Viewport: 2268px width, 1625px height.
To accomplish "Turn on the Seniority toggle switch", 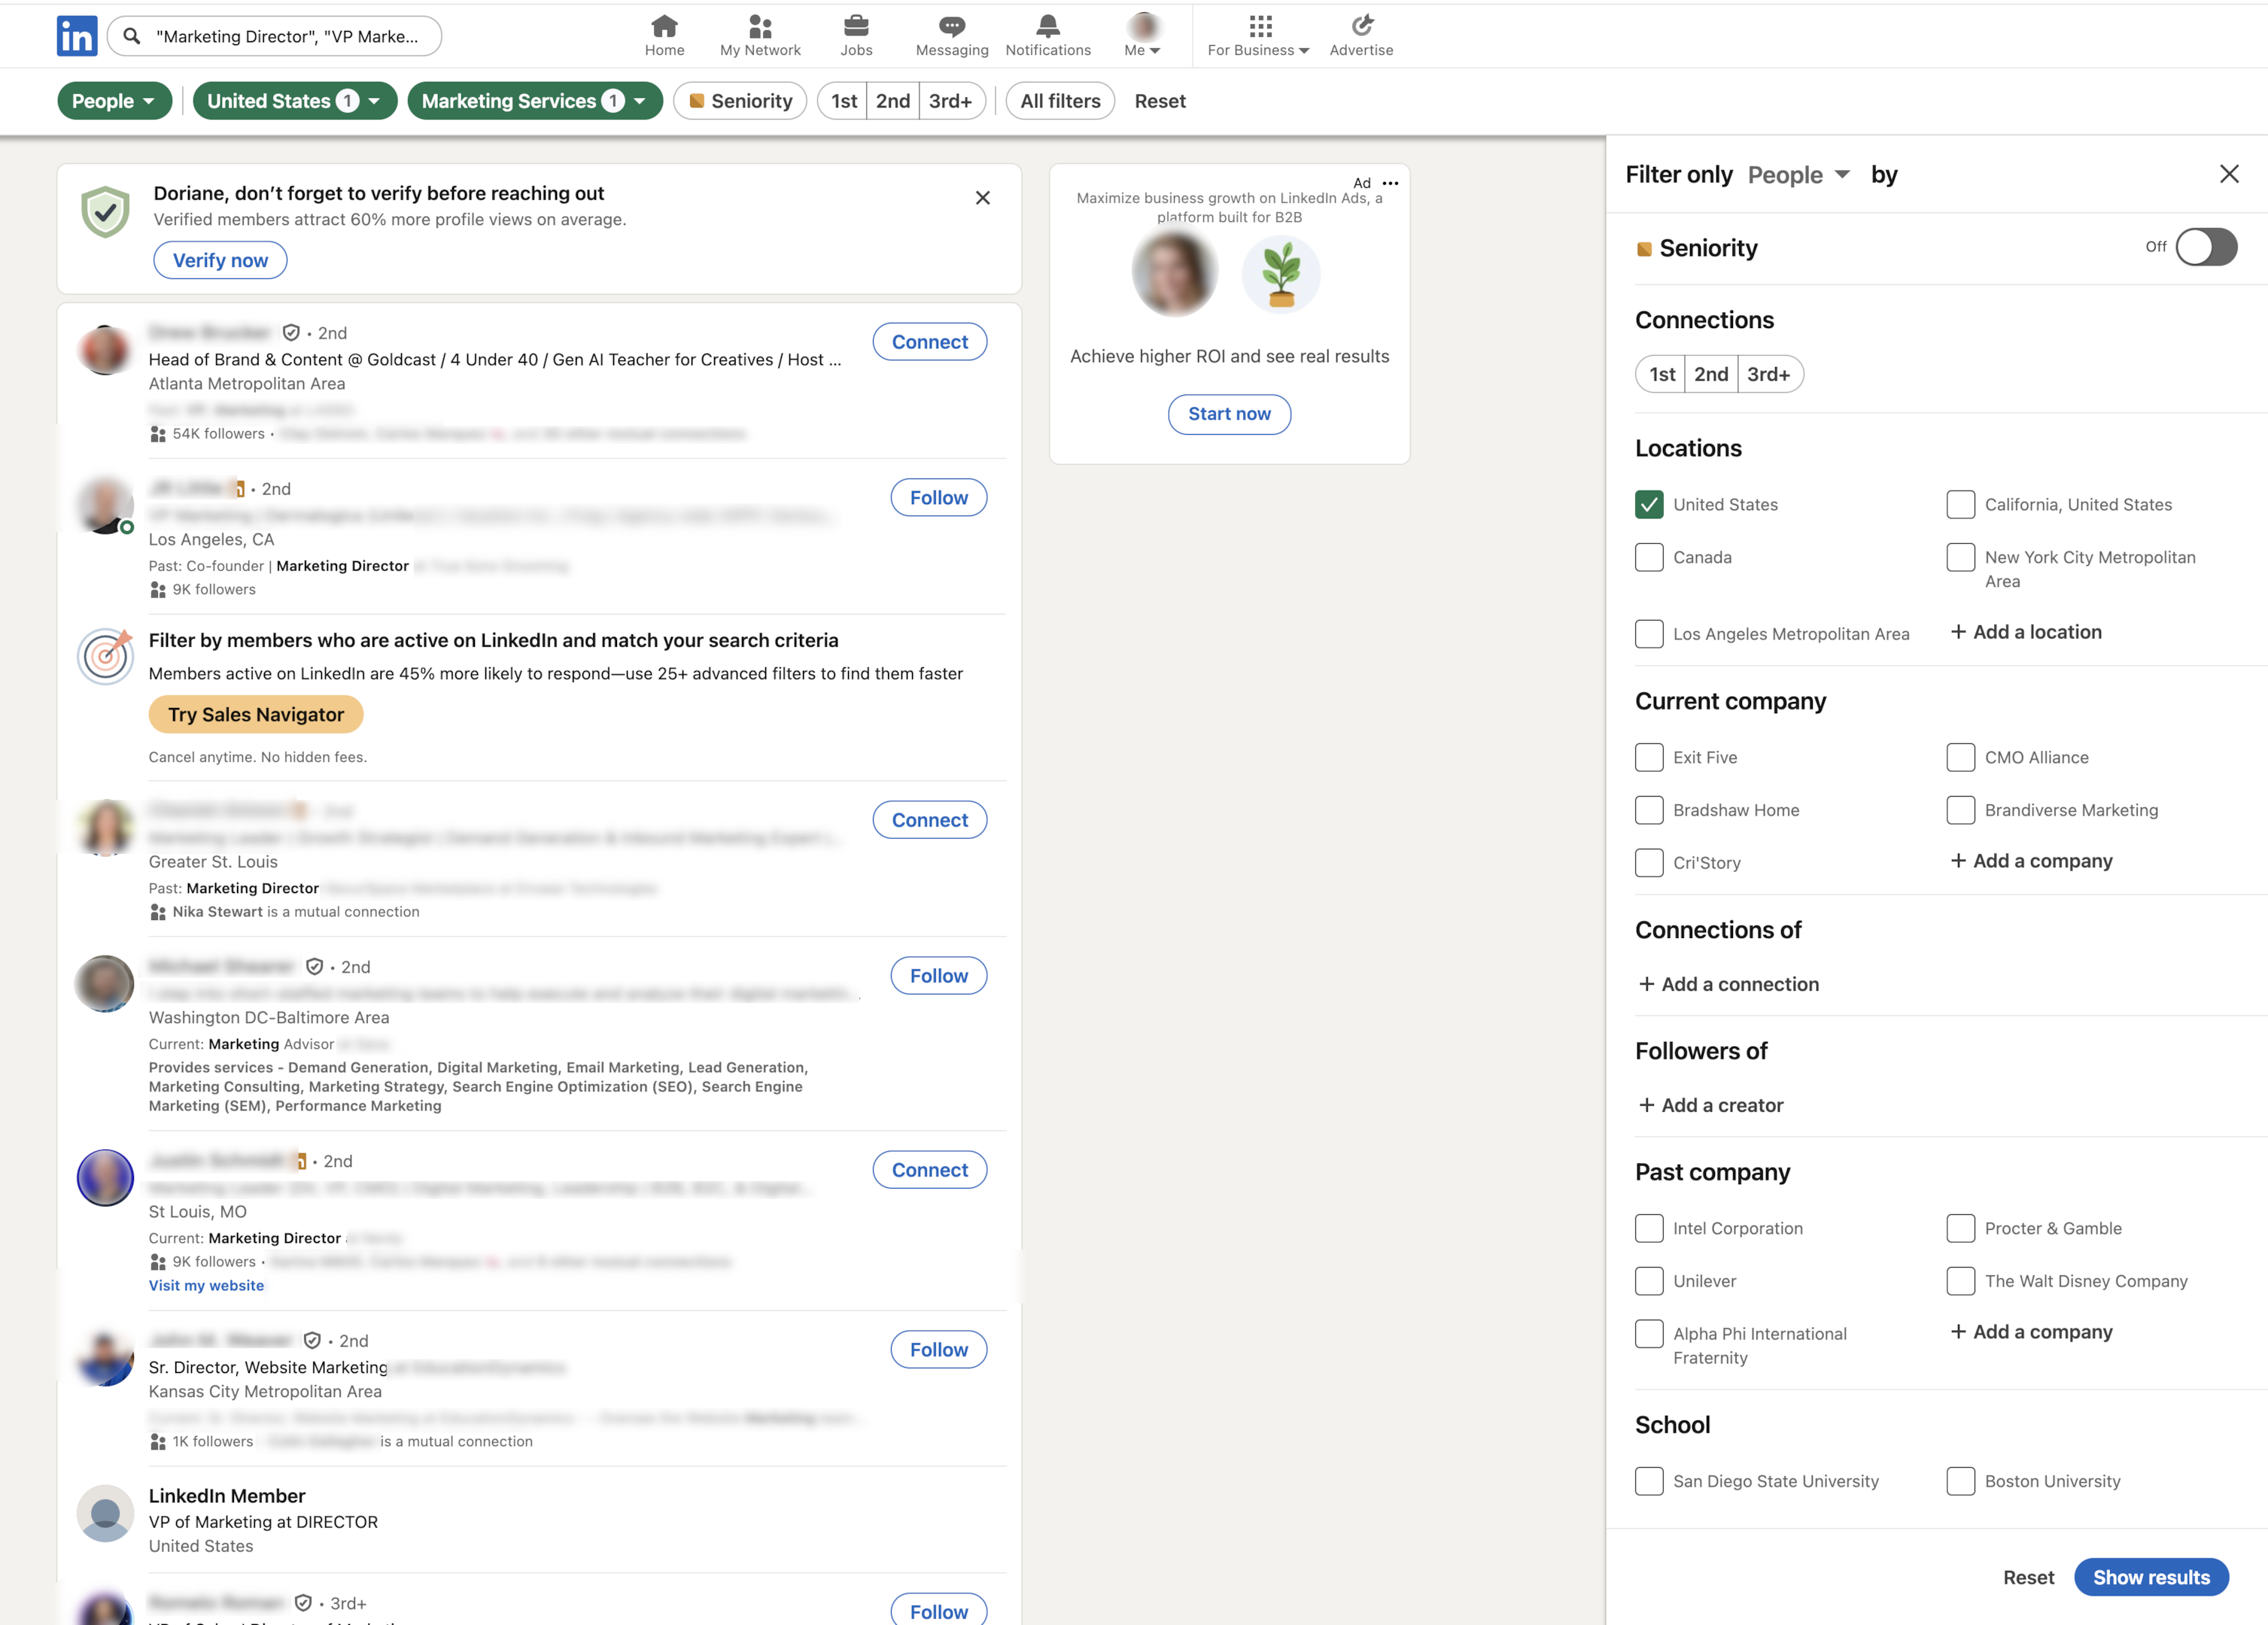I will click(x=2206, y=247).
